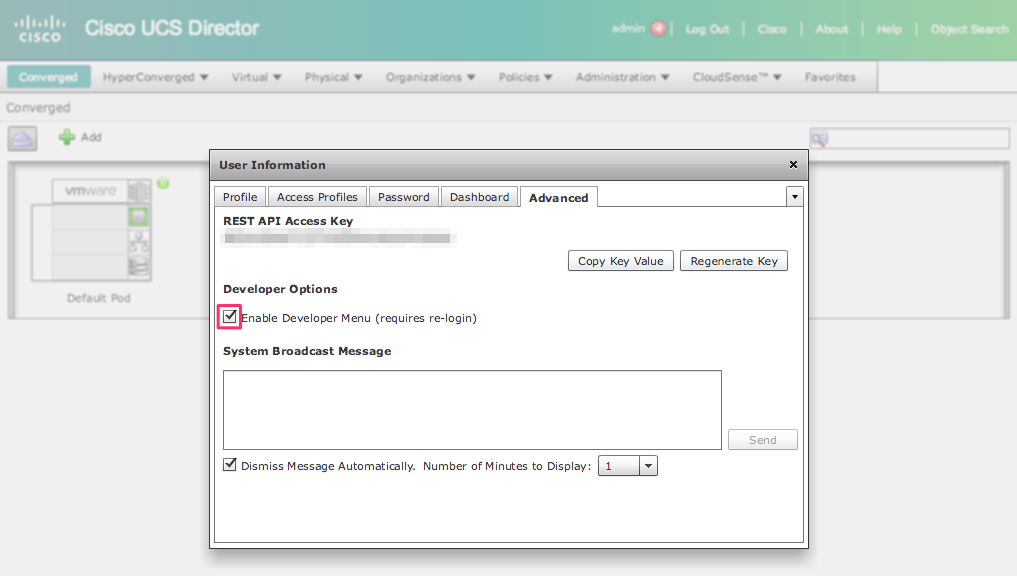Click the green status indicator on Default Pod
This screenshot has height=576, width=1017.
pos(163,184)
